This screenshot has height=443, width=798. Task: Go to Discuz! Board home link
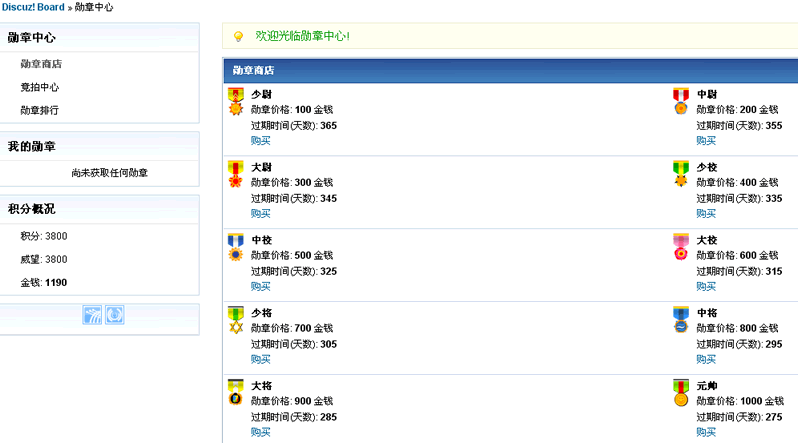(33, 7)
